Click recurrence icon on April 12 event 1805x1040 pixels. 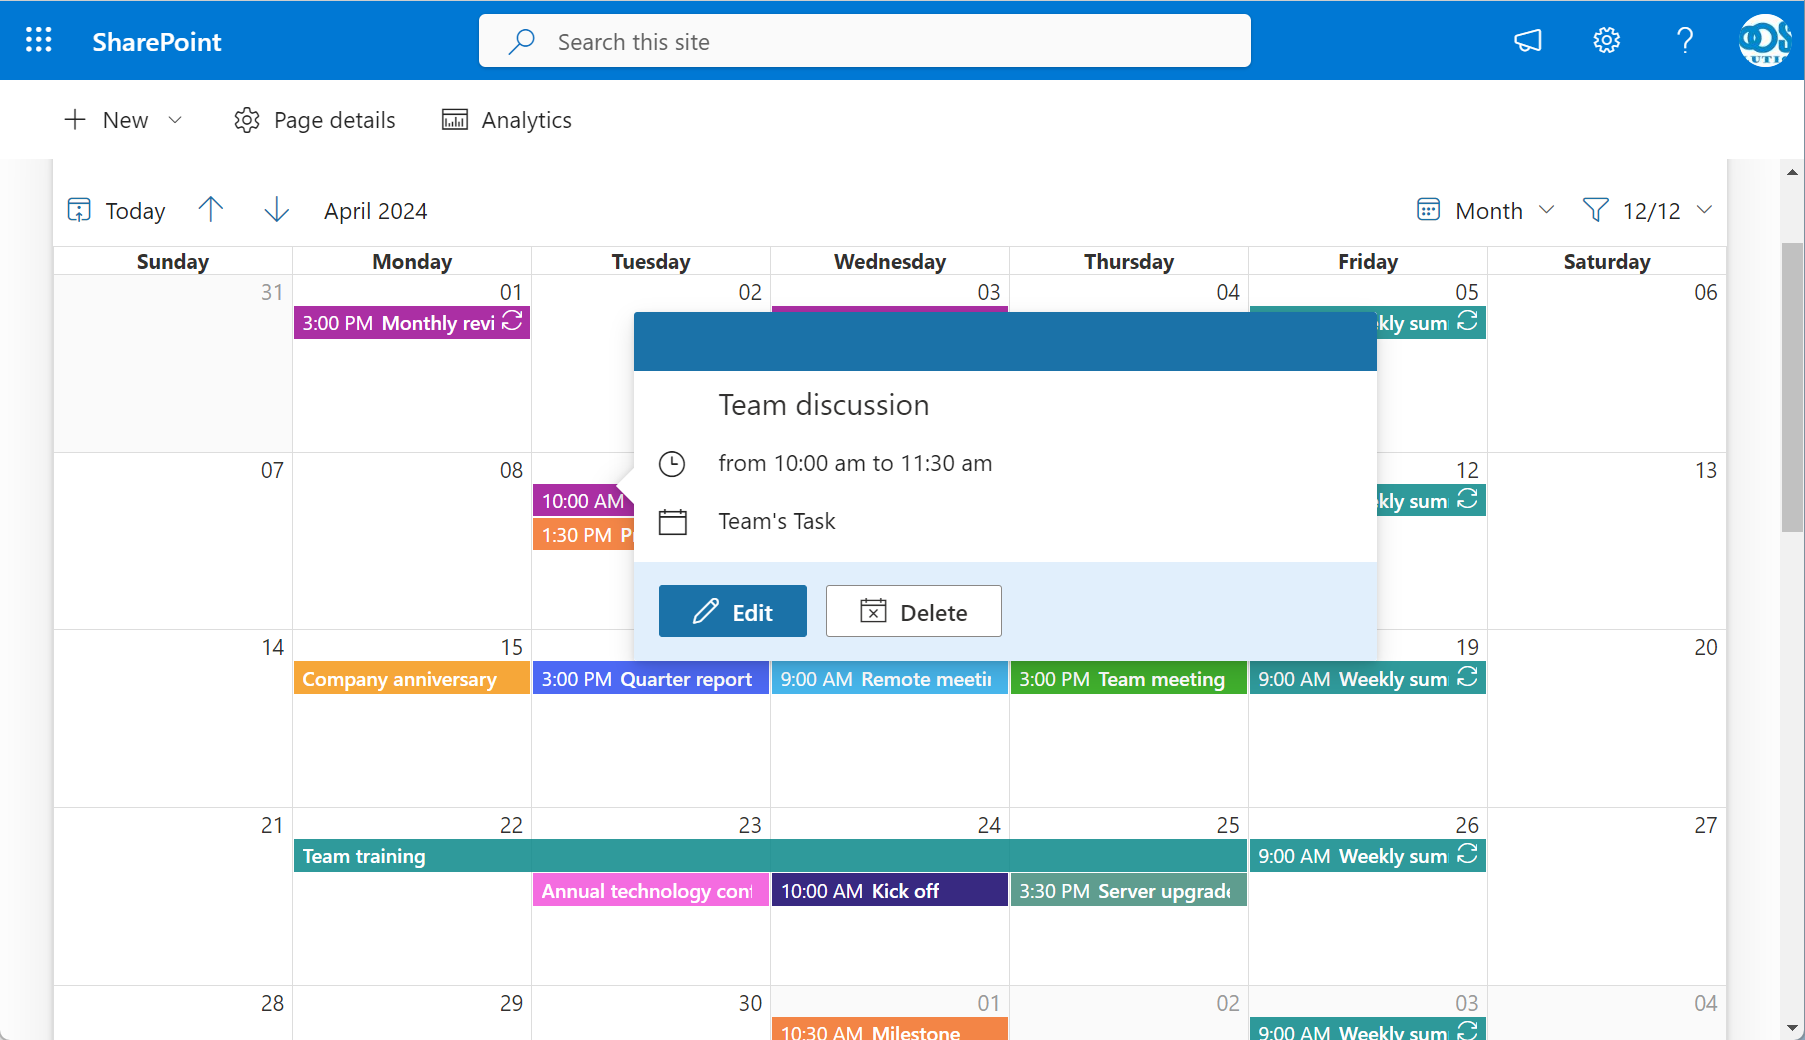tap(1467, 498)
